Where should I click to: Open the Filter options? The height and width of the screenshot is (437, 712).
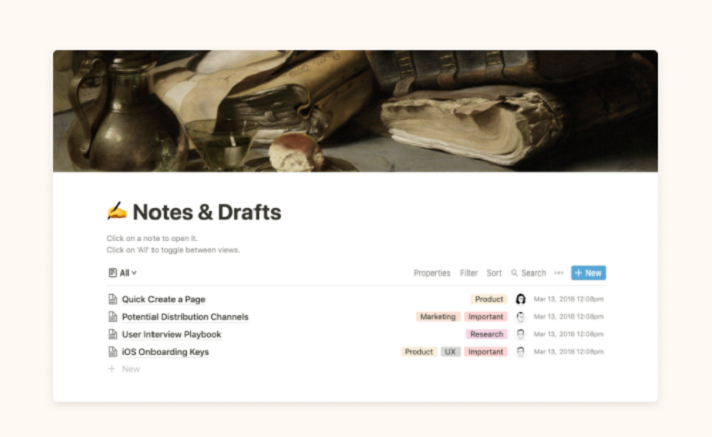coord(469,273)
